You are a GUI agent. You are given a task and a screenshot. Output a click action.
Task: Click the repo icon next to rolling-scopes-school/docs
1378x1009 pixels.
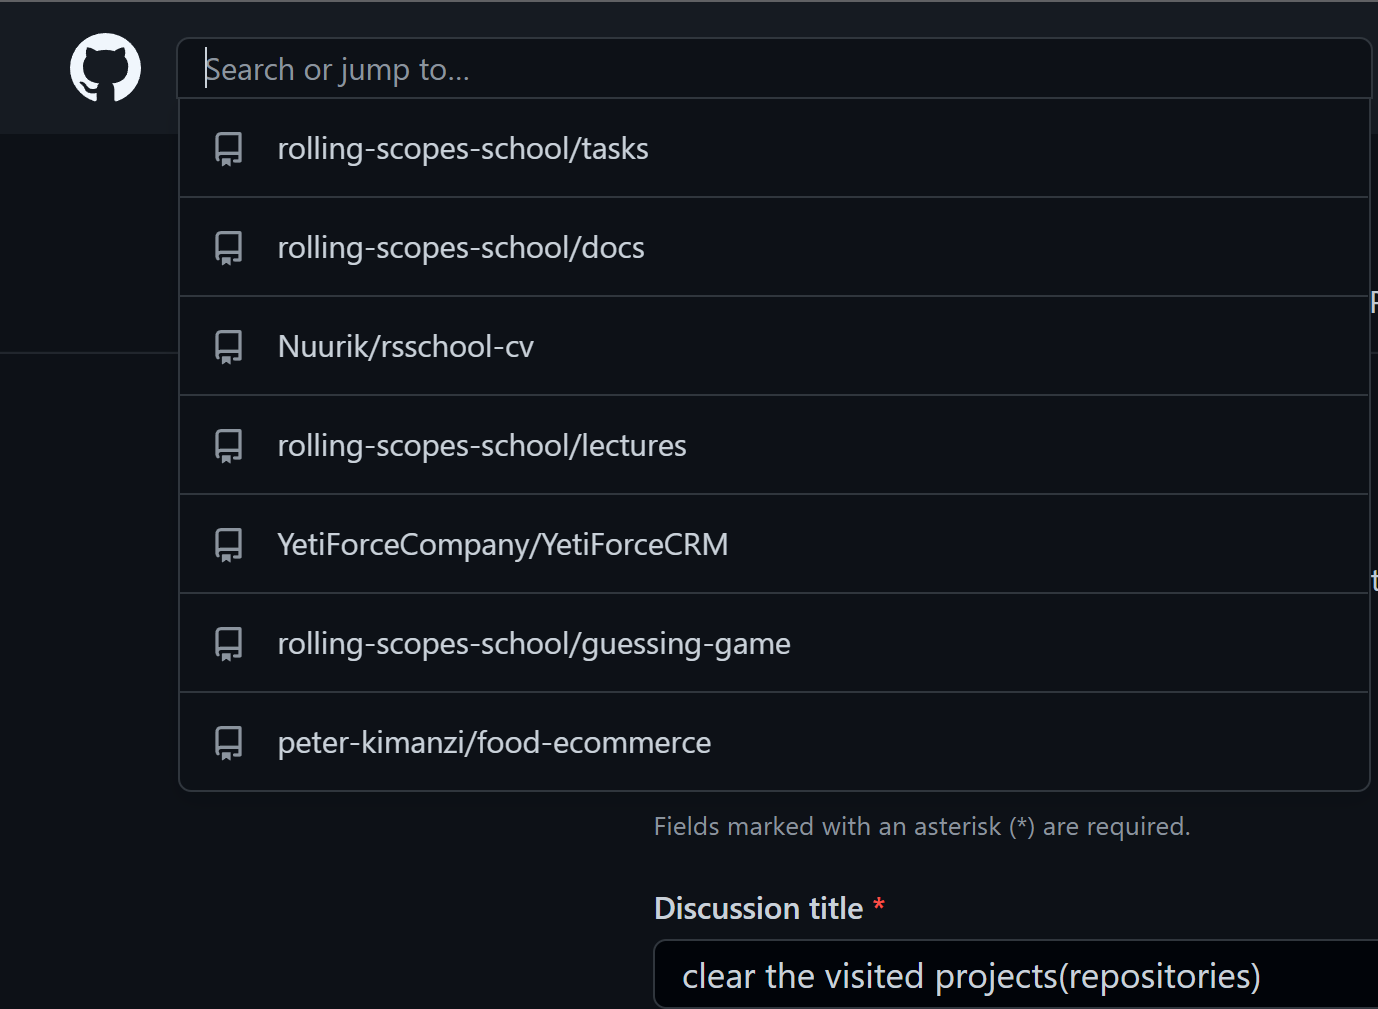coord(229,246)
